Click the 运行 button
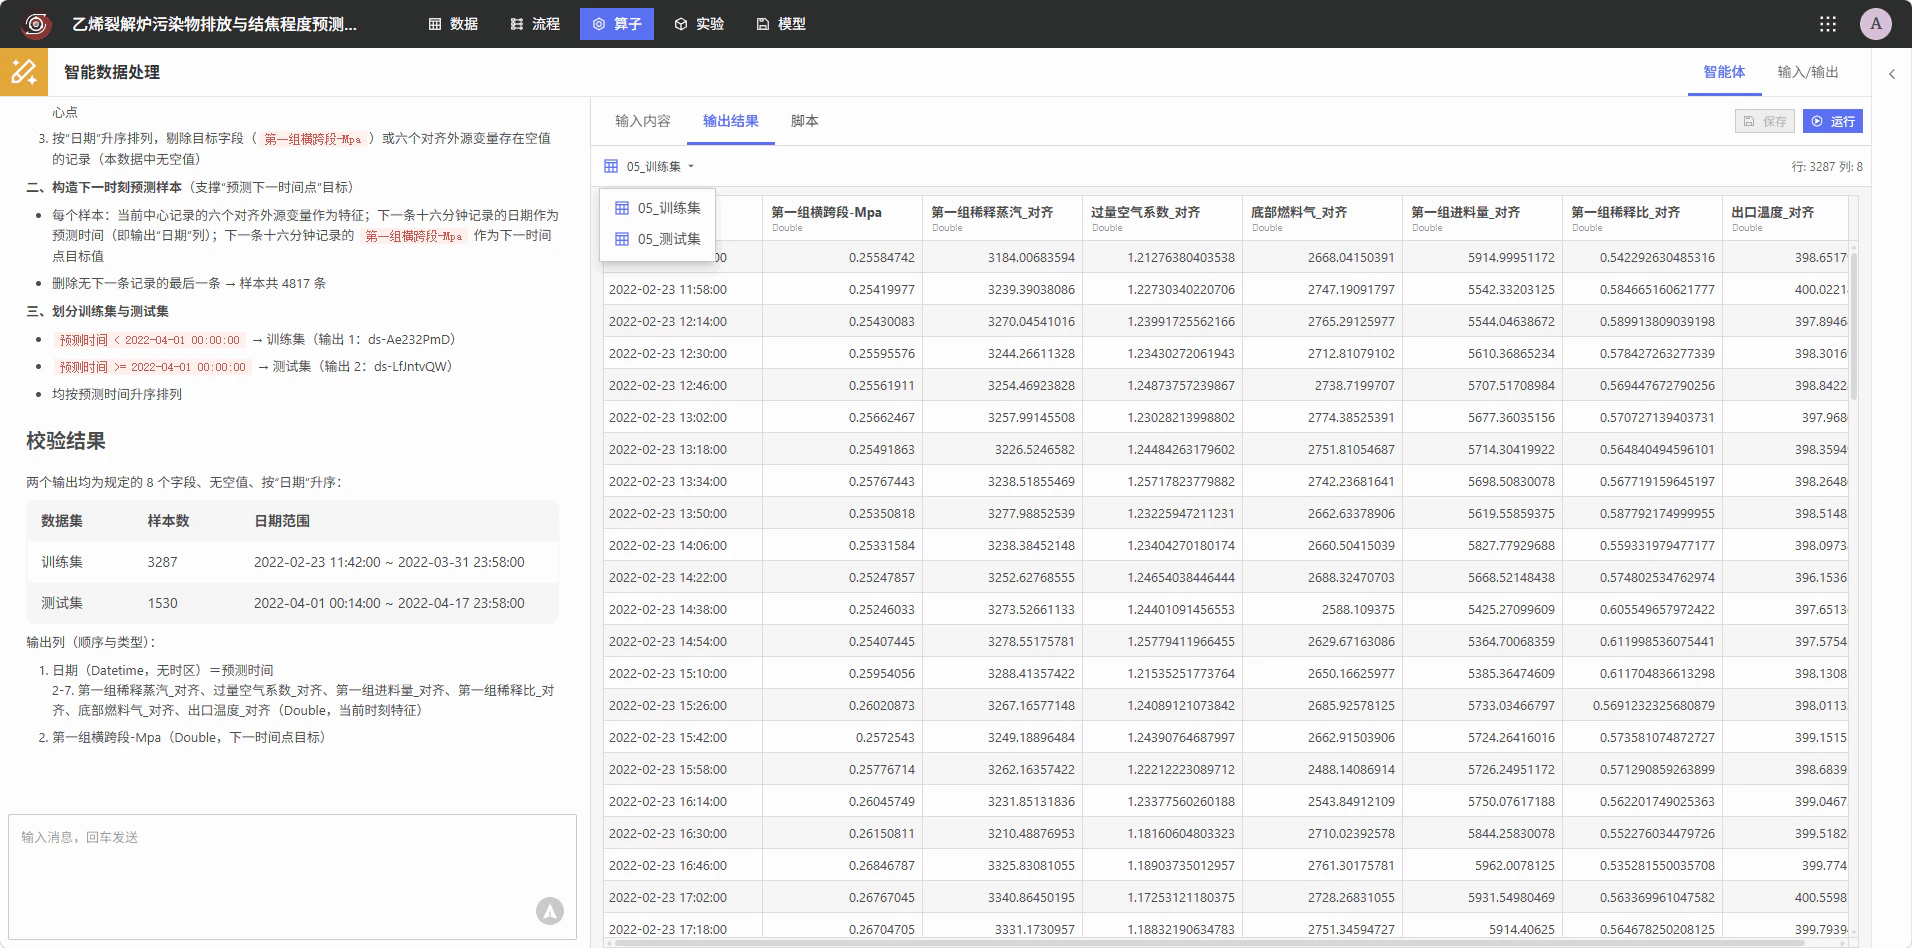Screen dimensions: 1912x948 point(1833,121)
